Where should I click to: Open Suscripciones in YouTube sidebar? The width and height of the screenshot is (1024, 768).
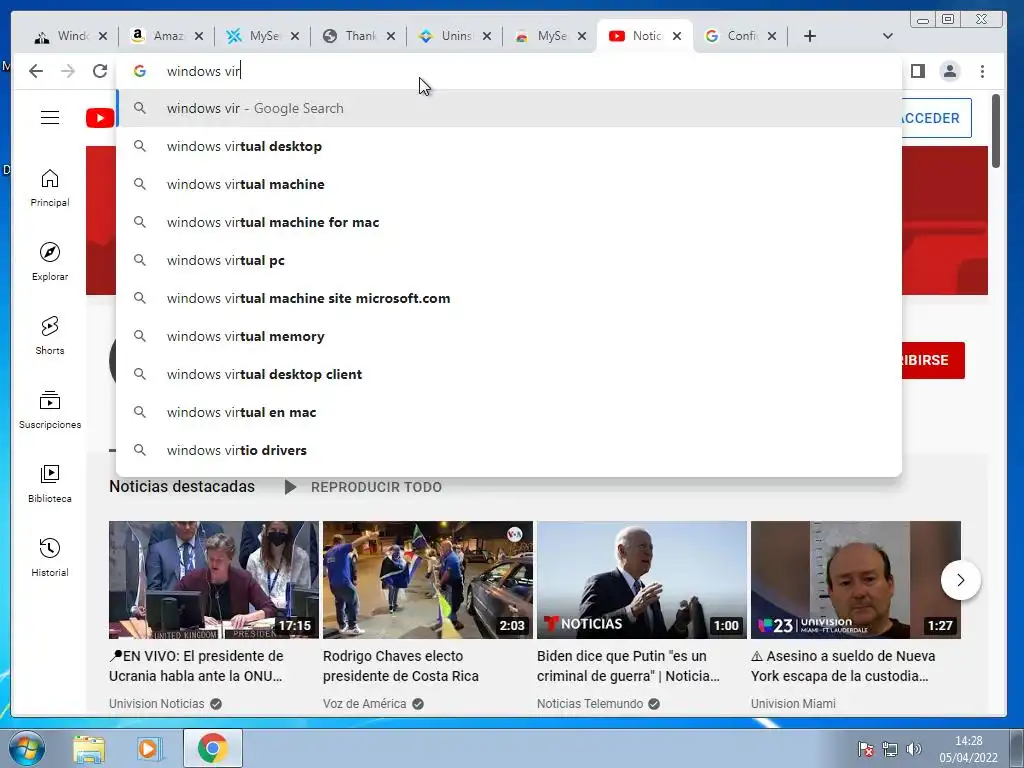pyautogui.click(x=50, y=410)
